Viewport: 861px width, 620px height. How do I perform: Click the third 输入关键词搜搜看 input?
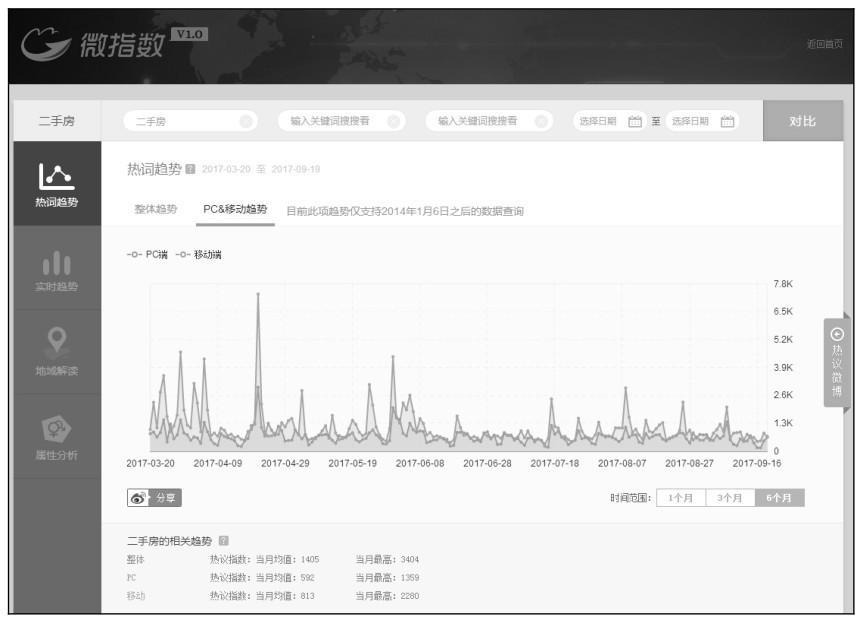pyautogui.click(x=489, y=121)
